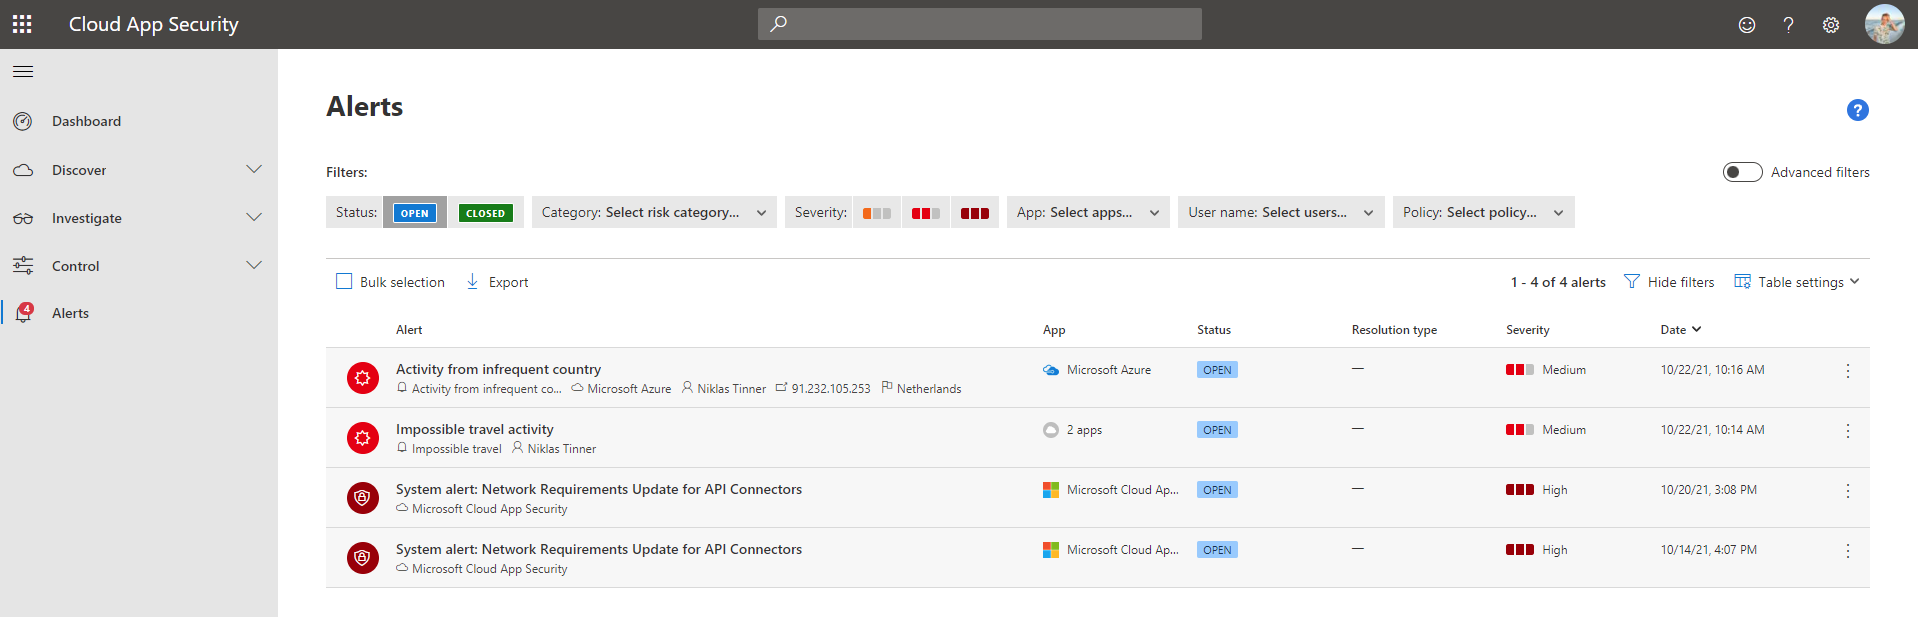Click the Hide filters funnel icon
Viewport: 1918px width, 617px height.
point(1632,282)
